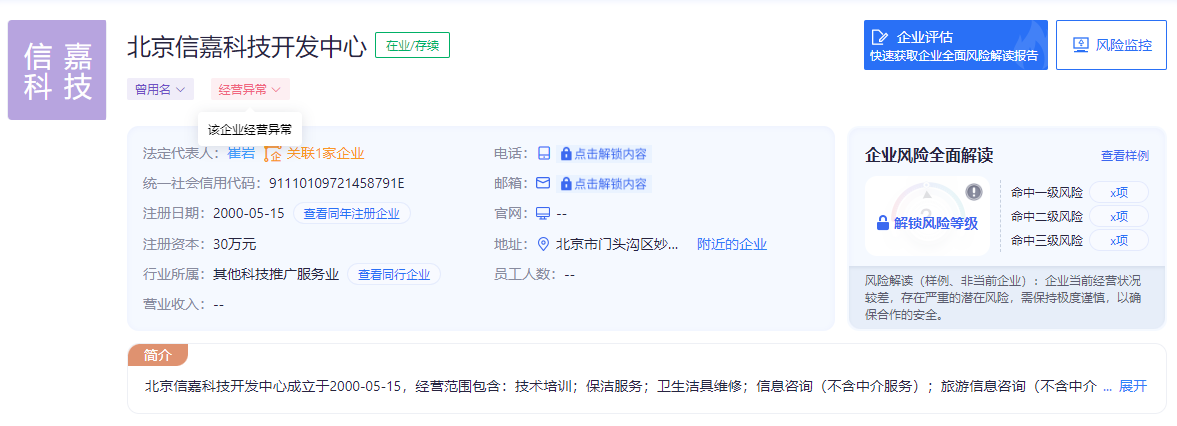Screen dimensions: 1177x426
Task: Click 查看同行企业 button
Action: [394, 274]
